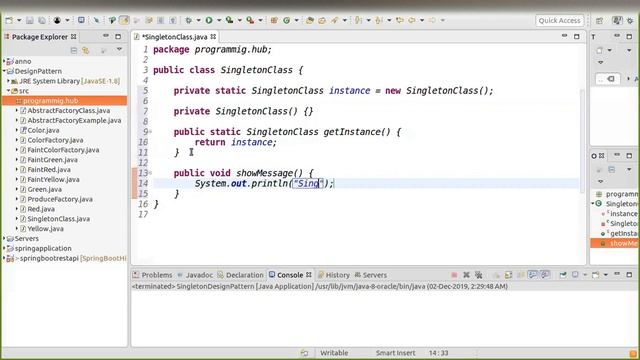
Task: Open the Servers tab in bottom panel
Action: (x=371, y=275)
